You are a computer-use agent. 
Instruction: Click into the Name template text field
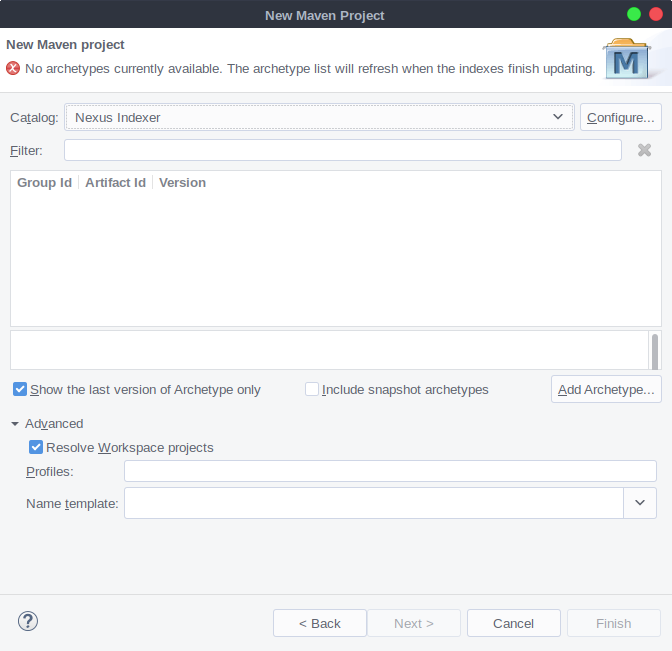[374, 503]
